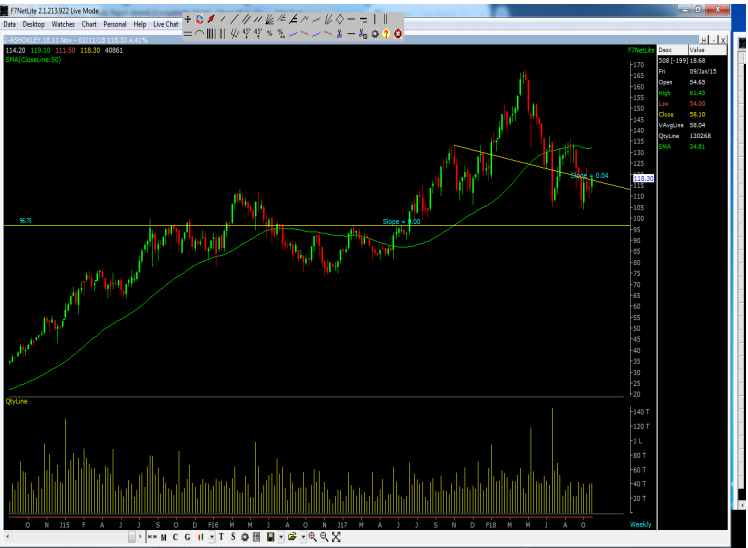Open the Personal menu
This screenshot has width=748, height=548.
[114, 24]
